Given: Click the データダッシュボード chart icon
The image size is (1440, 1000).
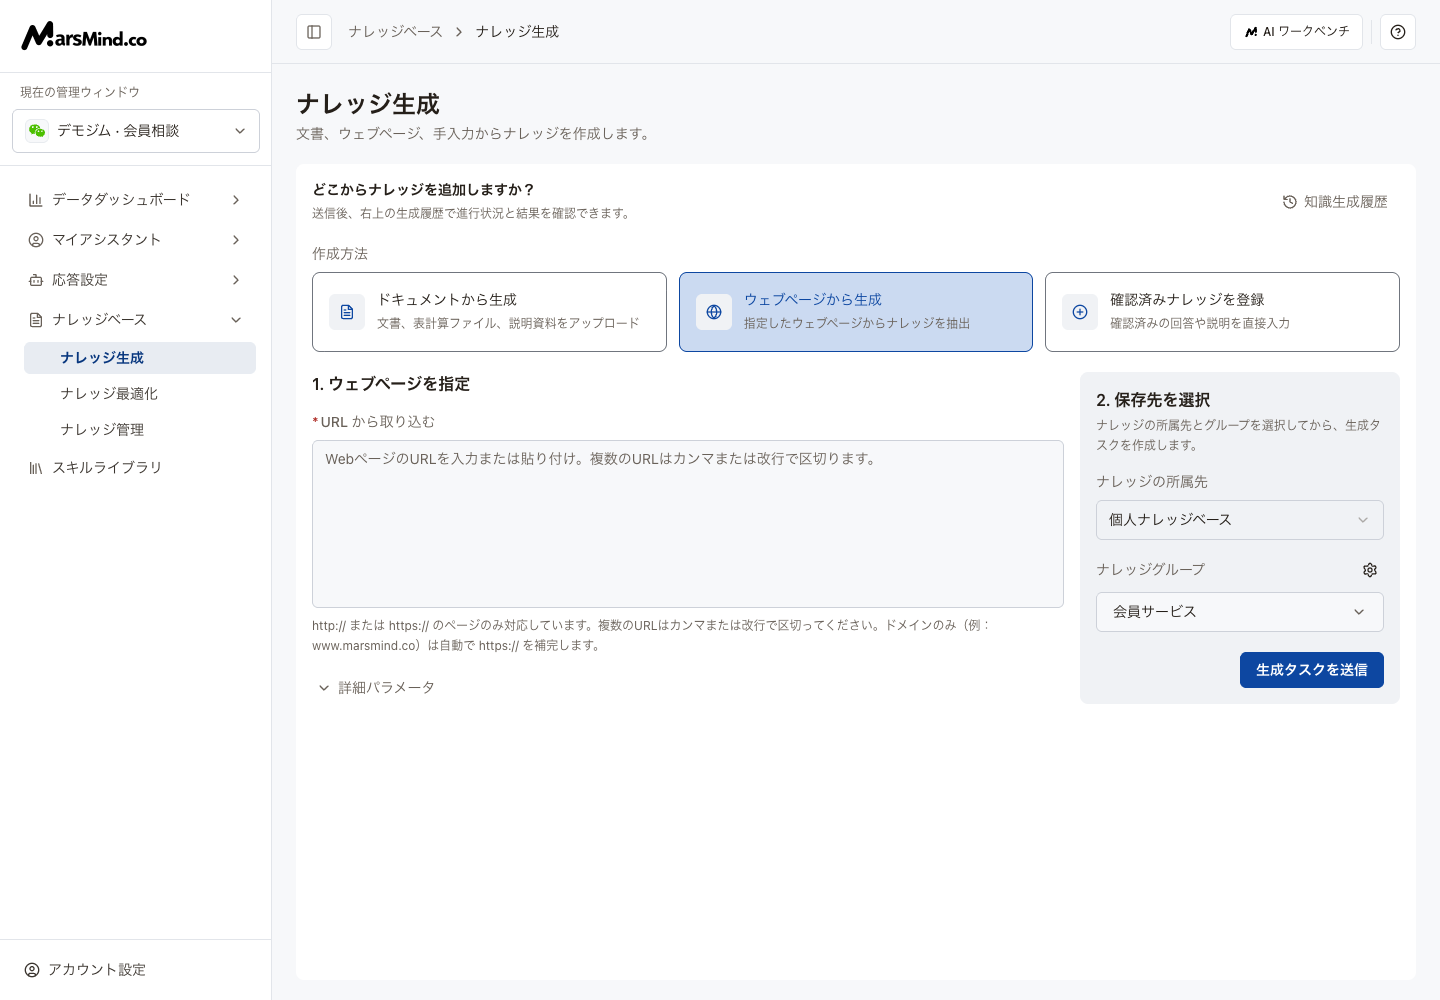Looking at the screenshot, I should tap(36, 200).
